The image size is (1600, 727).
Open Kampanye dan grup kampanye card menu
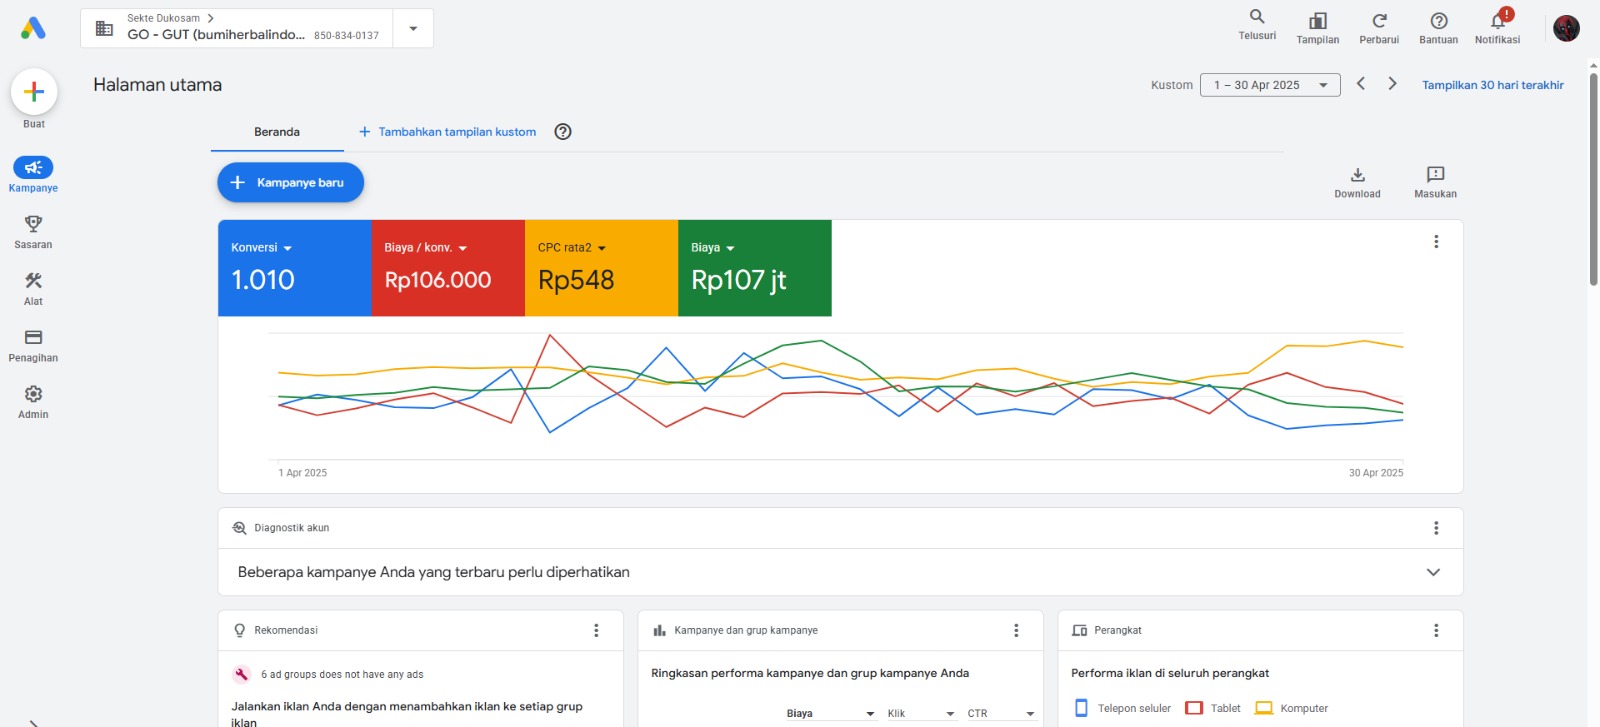point(1016,630)
